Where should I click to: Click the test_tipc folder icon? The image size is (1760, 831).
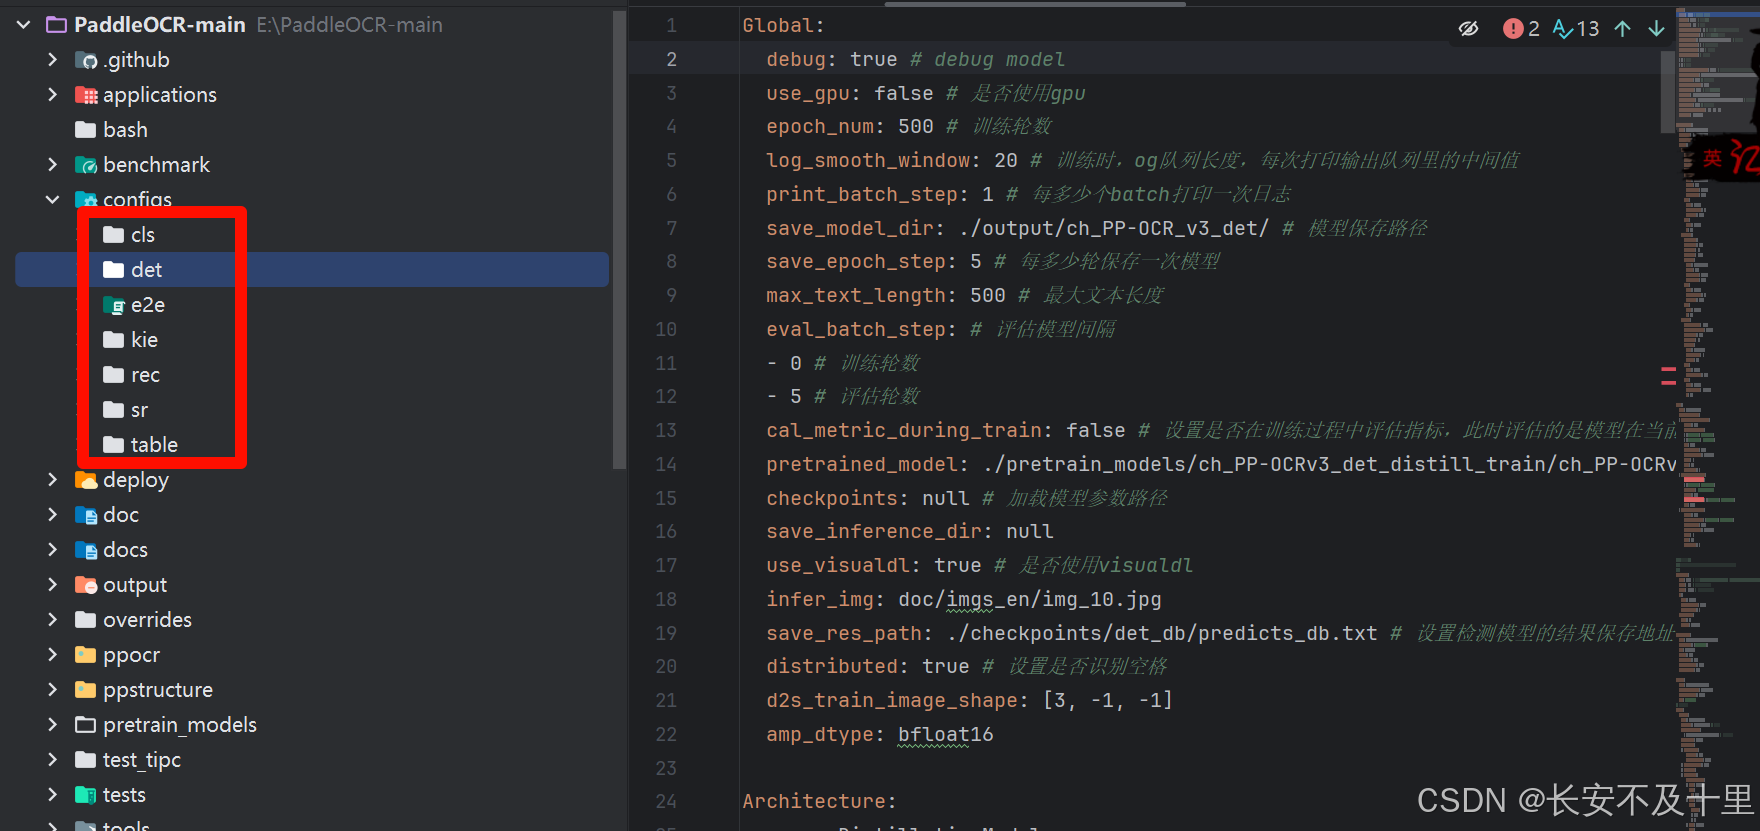[86, 760]
